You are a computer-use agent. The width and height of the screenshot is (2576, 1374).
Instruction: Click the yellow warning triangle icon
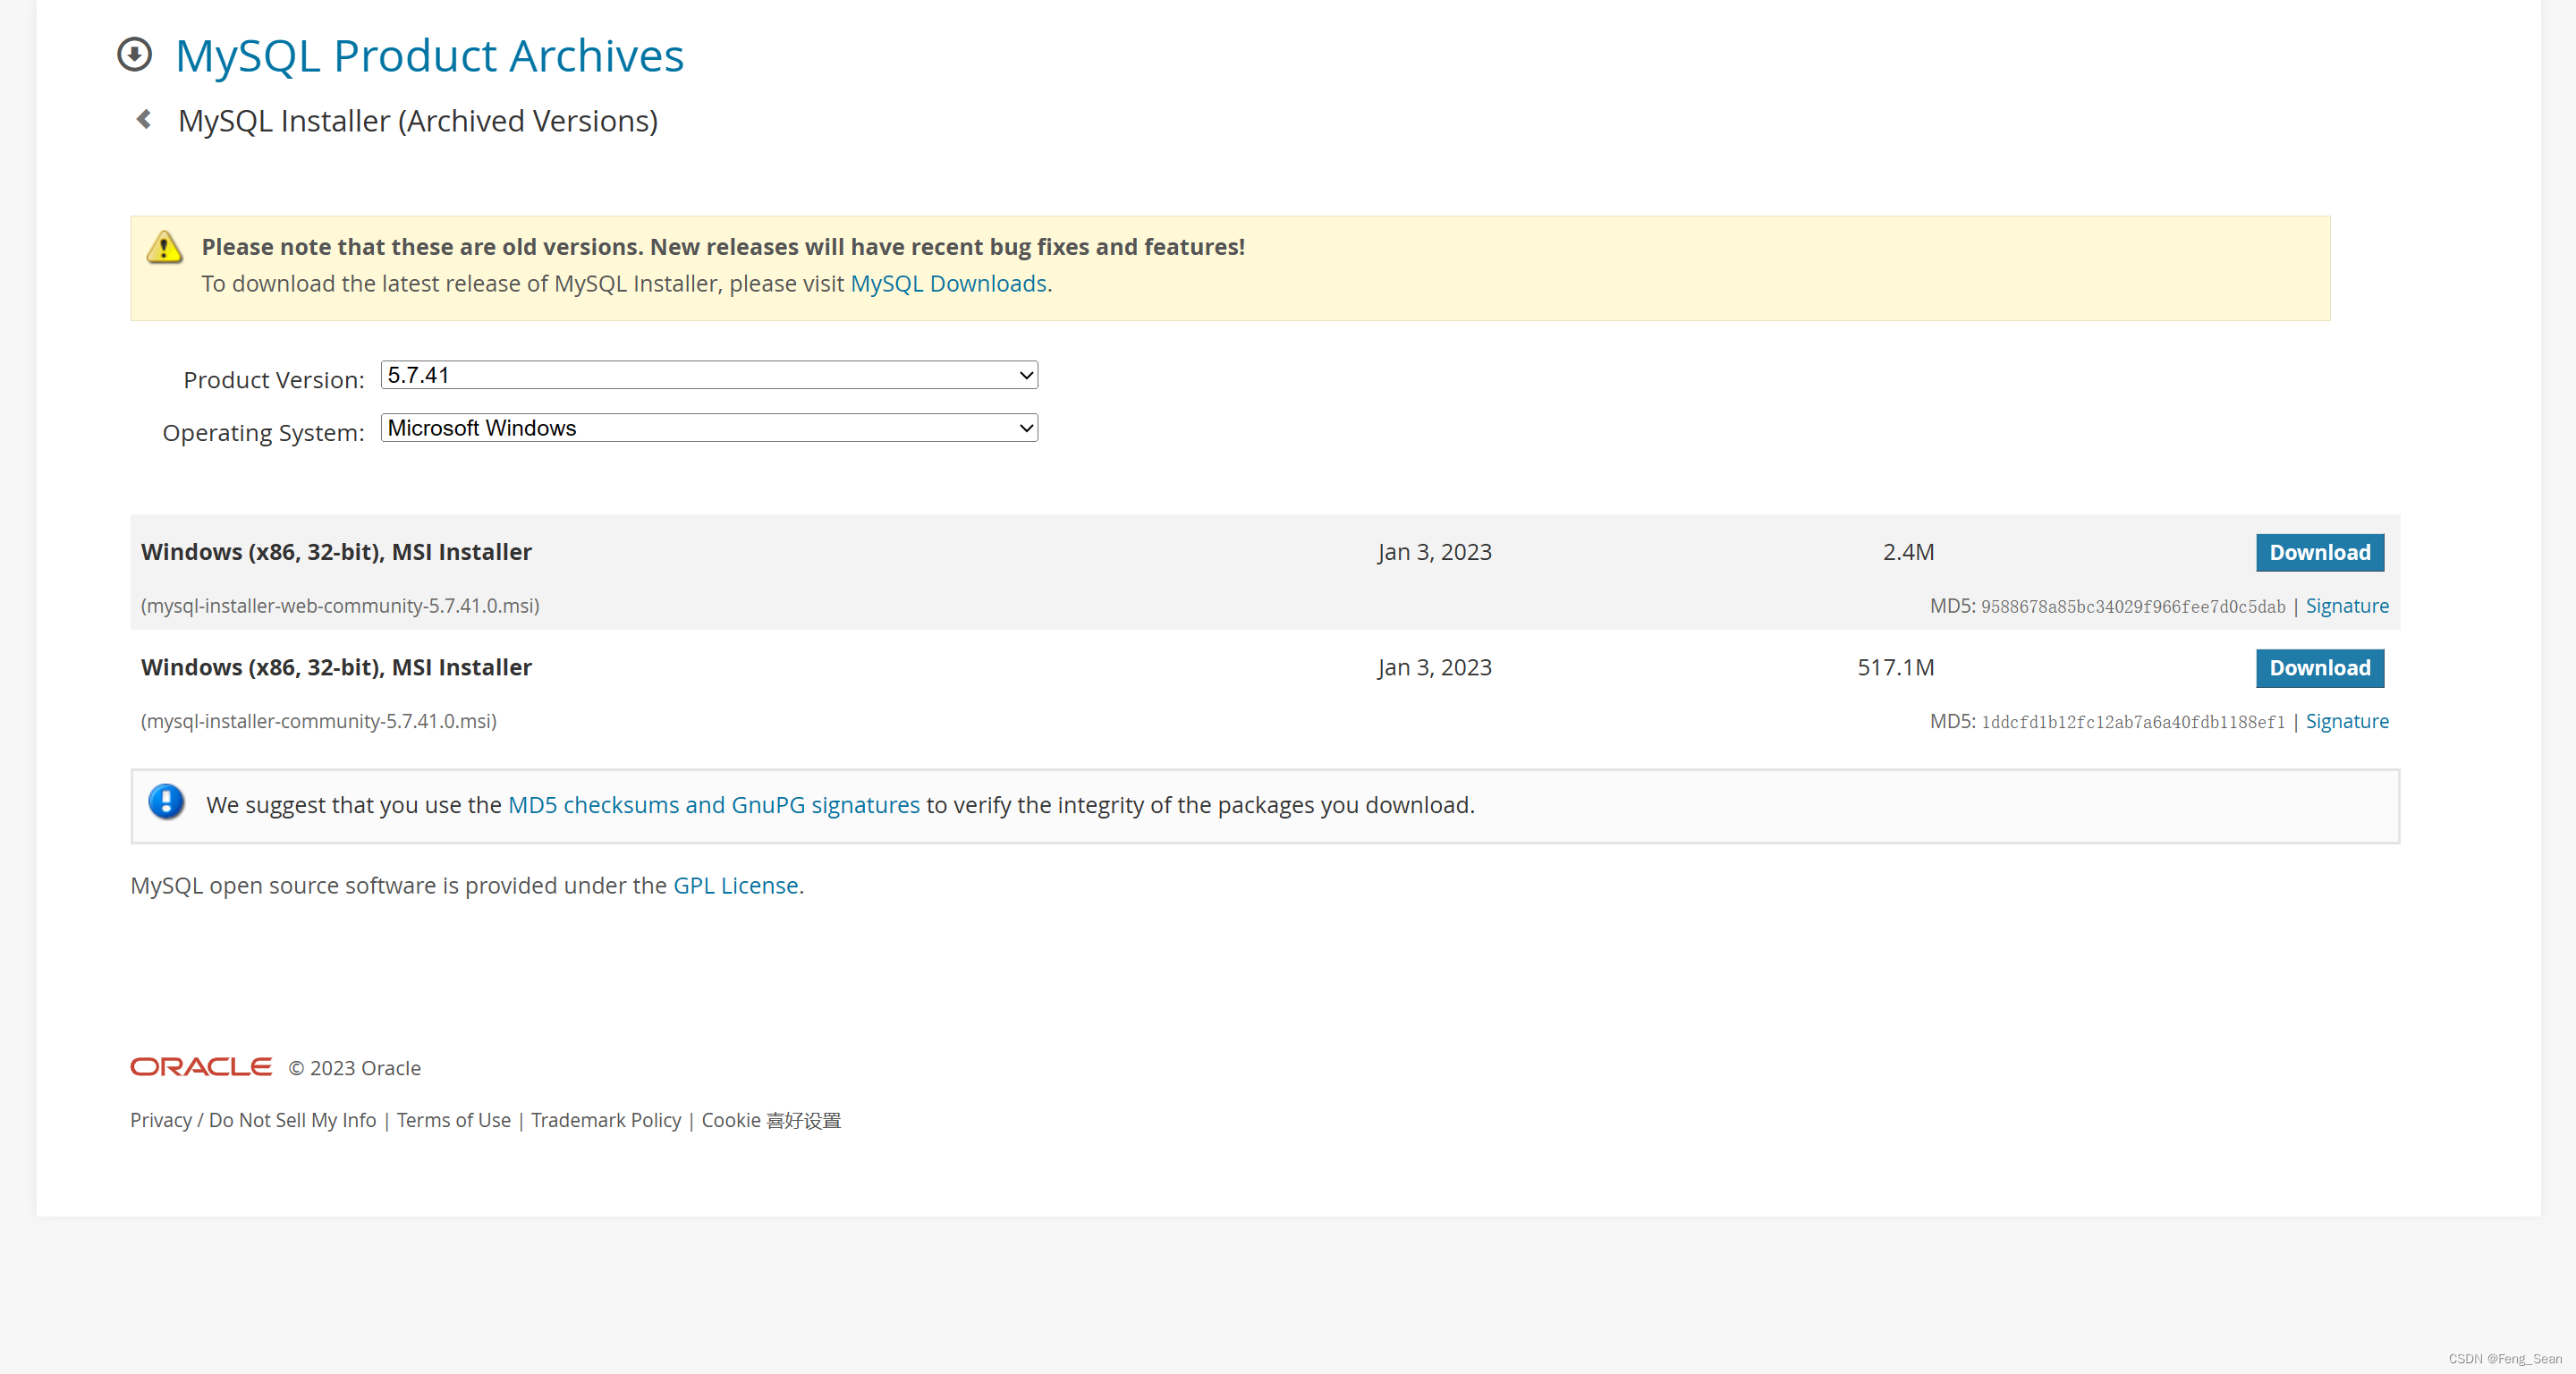point(165,247)
